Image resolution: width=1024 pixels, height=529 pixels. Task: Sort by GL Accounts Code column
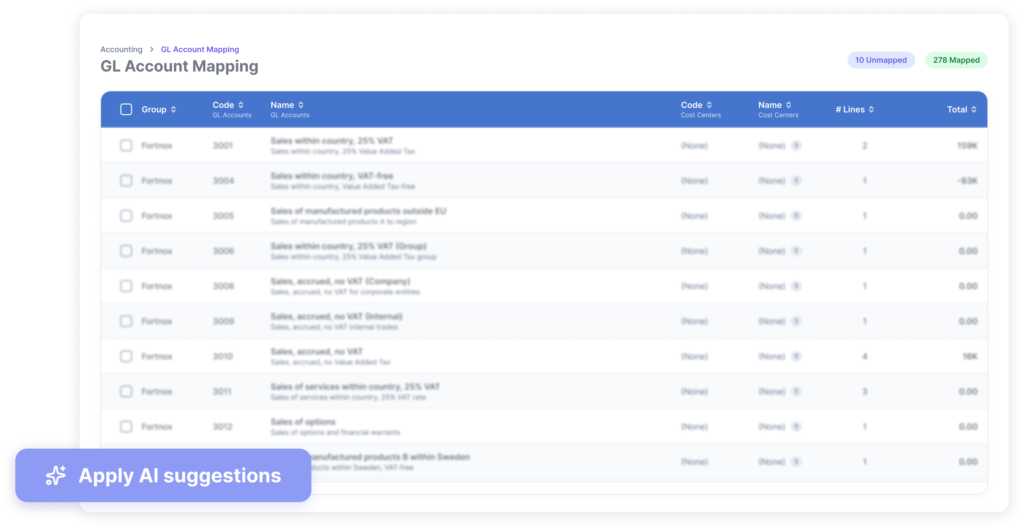[x=228, y=105]
